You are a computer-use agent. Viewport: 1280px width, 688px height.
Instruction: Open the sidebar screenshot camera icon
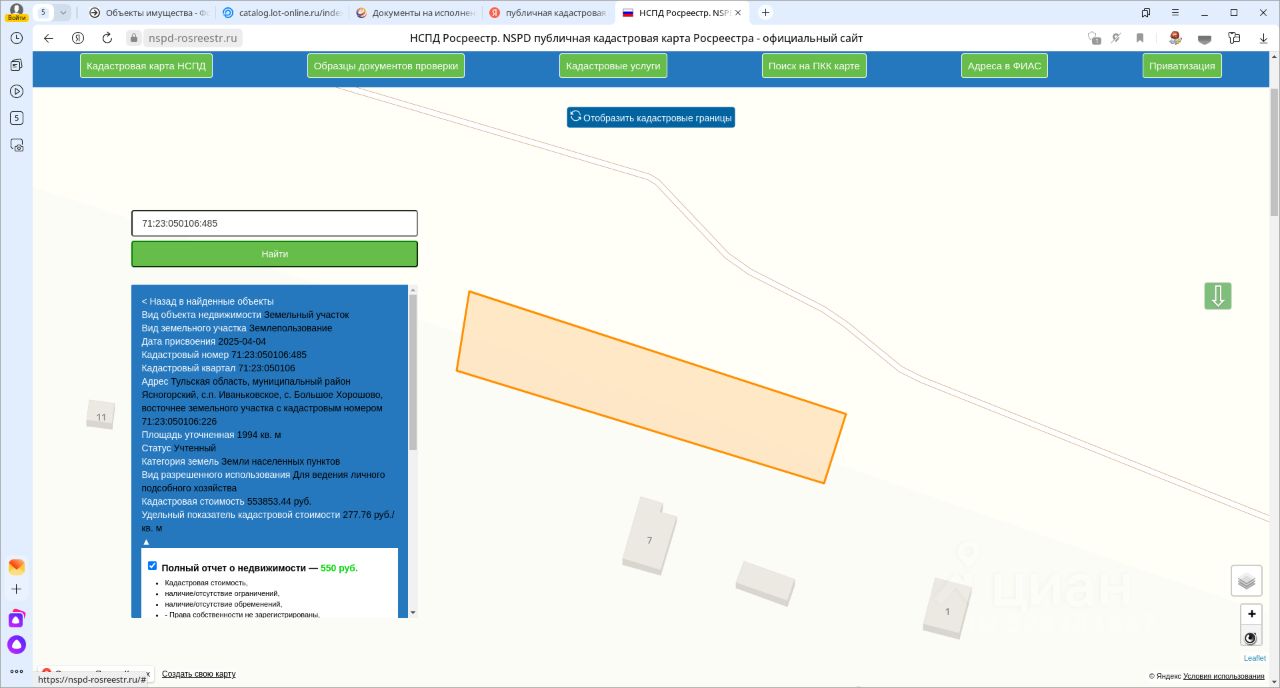[x=16, y=145]
